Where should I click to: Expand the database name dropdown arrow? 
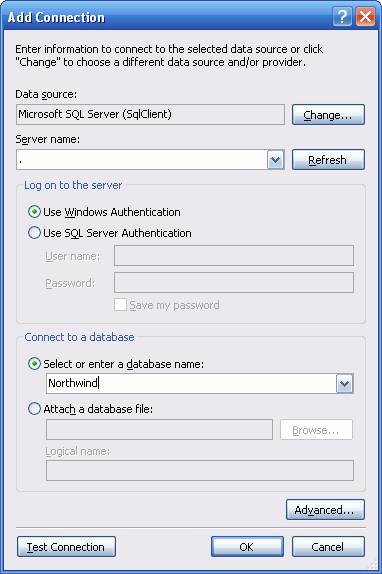pyautogui.click(x=344, y=384)
